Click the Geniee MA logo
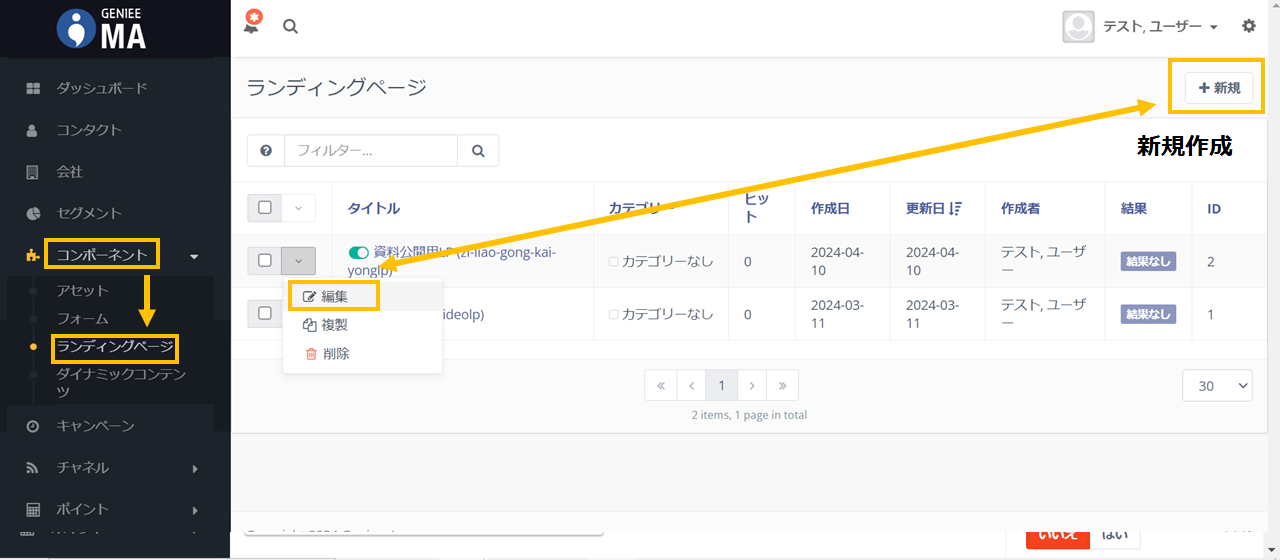Image resolution: width=1280 pixels, height=560 pixels. tap(102, 28)
